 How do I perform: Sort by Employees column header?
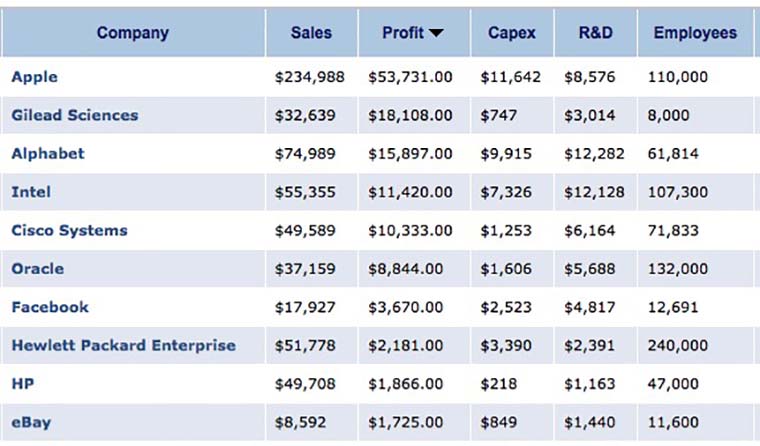[x=695, y=33]
